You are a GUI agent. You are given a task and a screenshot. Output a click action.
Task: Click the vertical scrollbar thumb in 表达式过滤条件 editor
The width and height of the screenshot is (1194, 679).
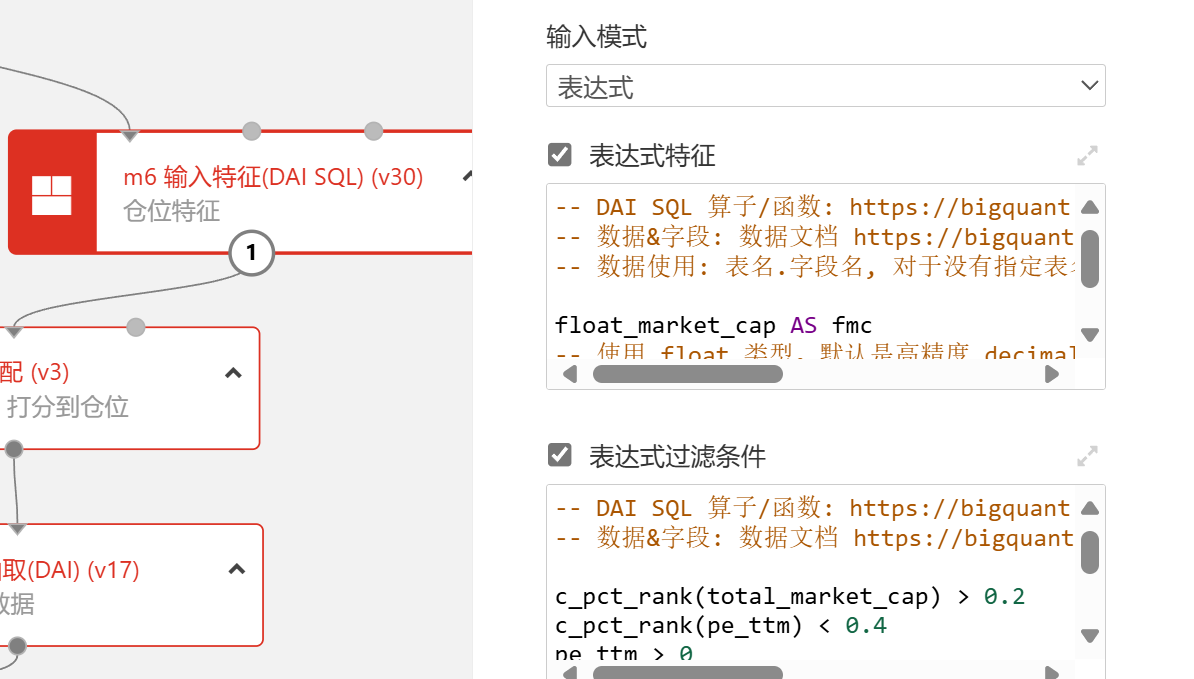1090,552
